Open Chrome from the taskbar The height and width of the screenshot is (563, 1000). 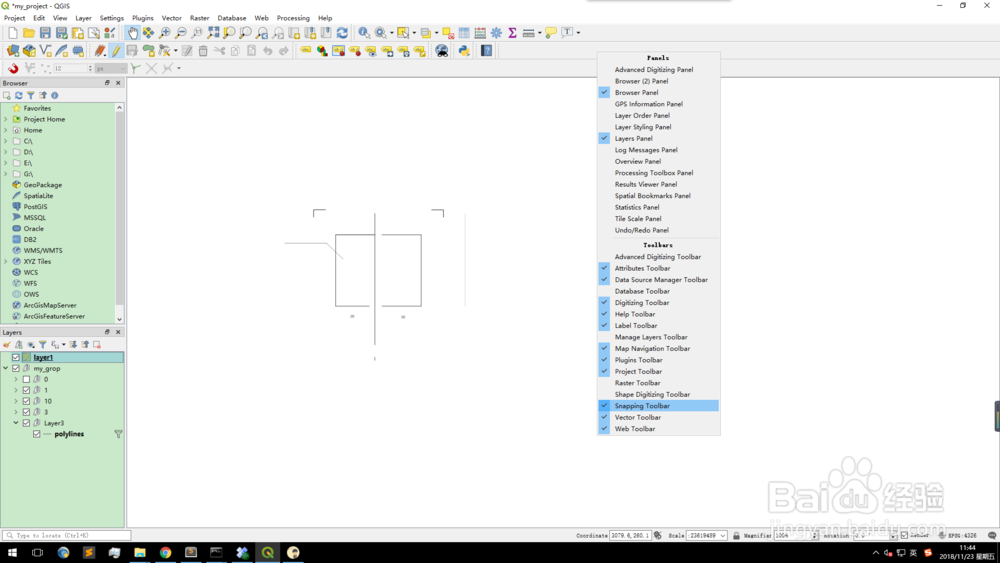click(x=165, y=553)
